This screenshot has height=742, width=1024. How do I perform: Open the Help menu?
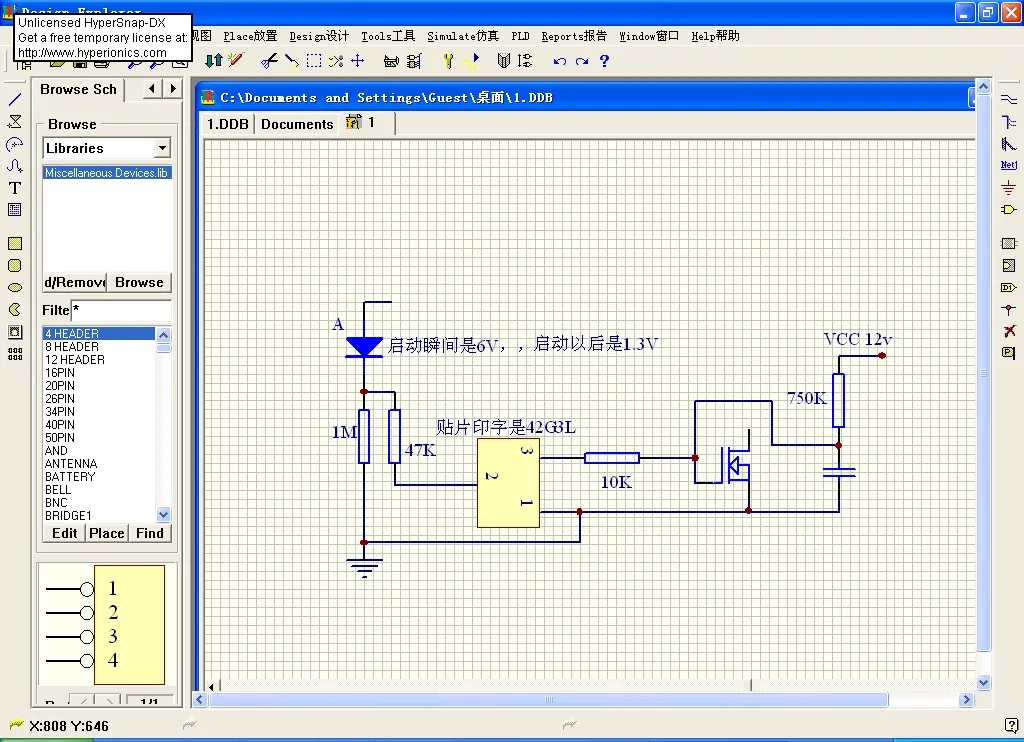tap(716, 36)
